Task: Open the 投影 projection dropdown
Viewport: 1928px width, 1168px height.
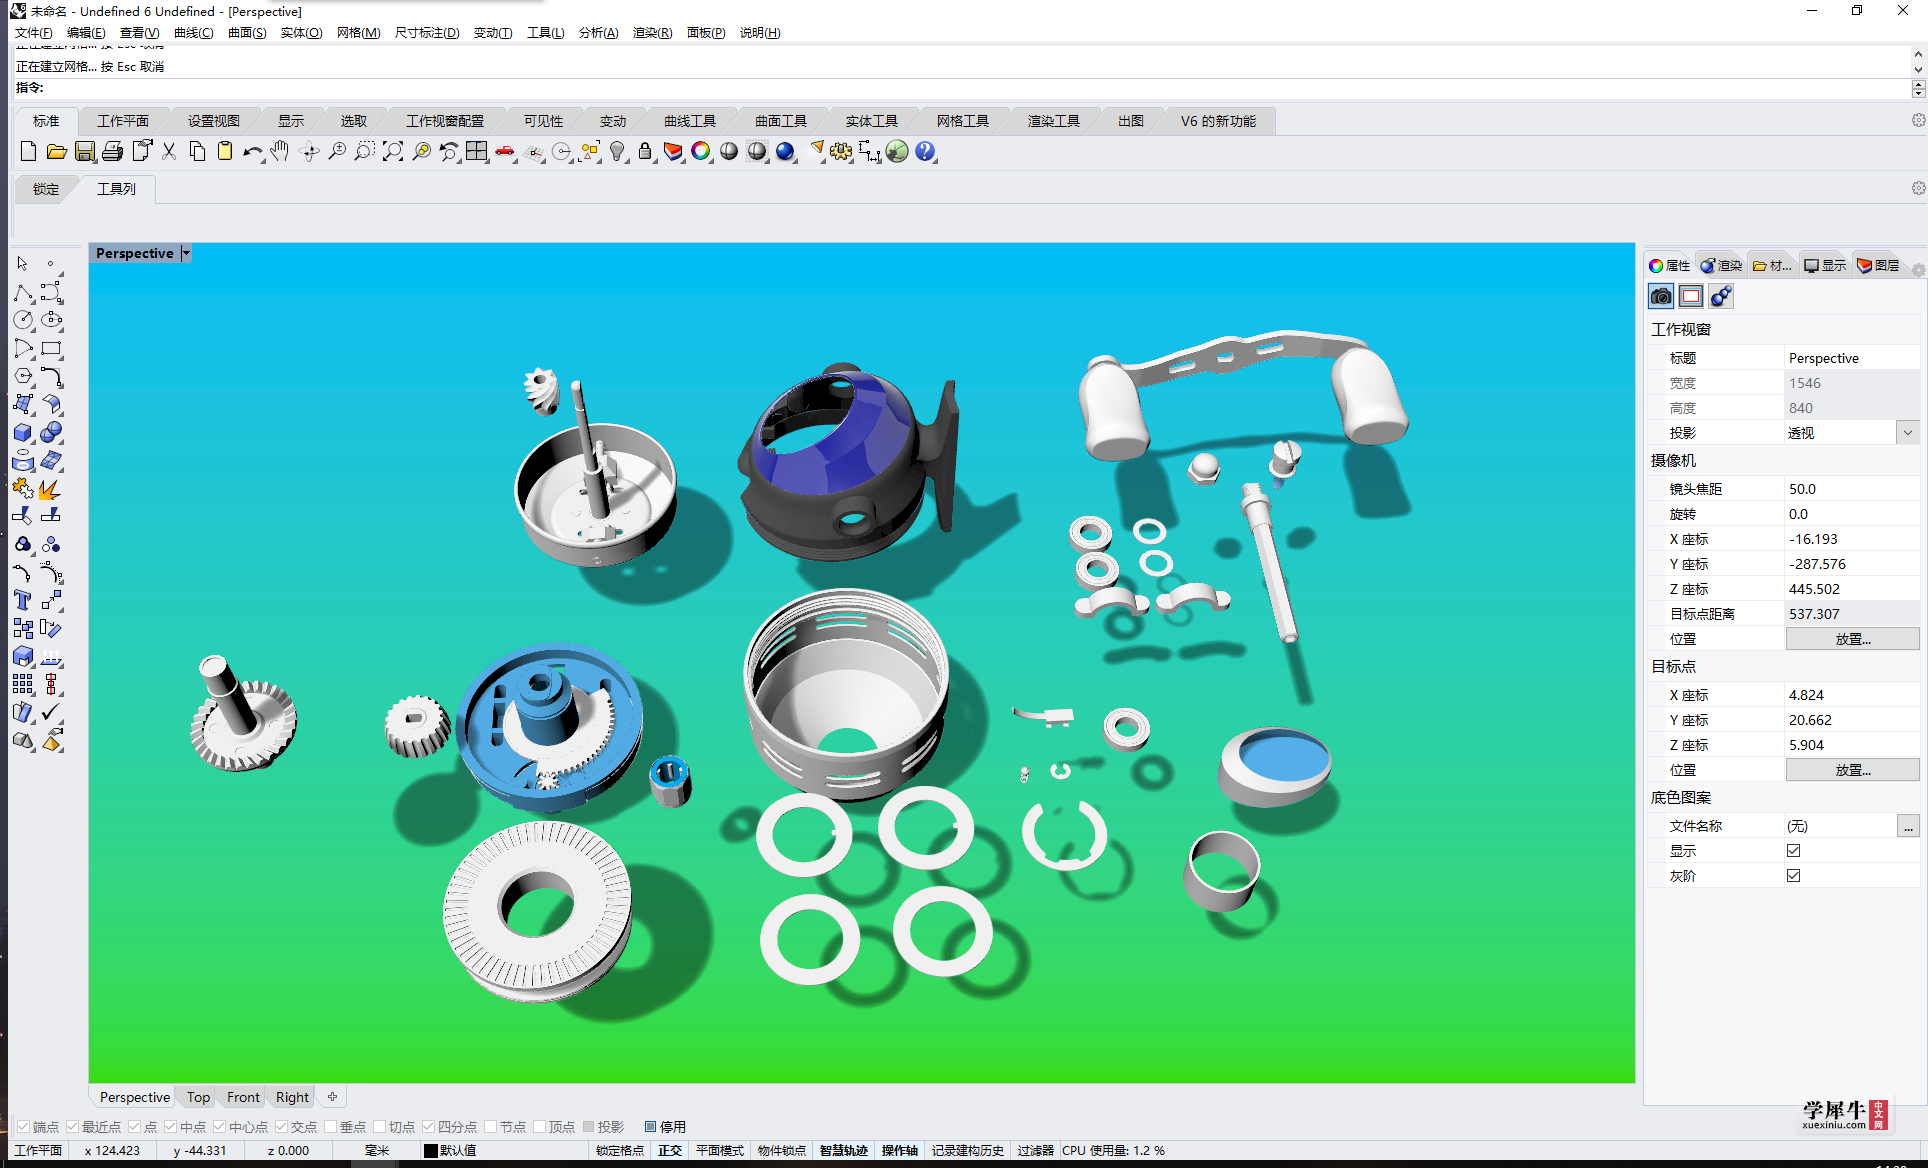Action: tap(1907, 433)
